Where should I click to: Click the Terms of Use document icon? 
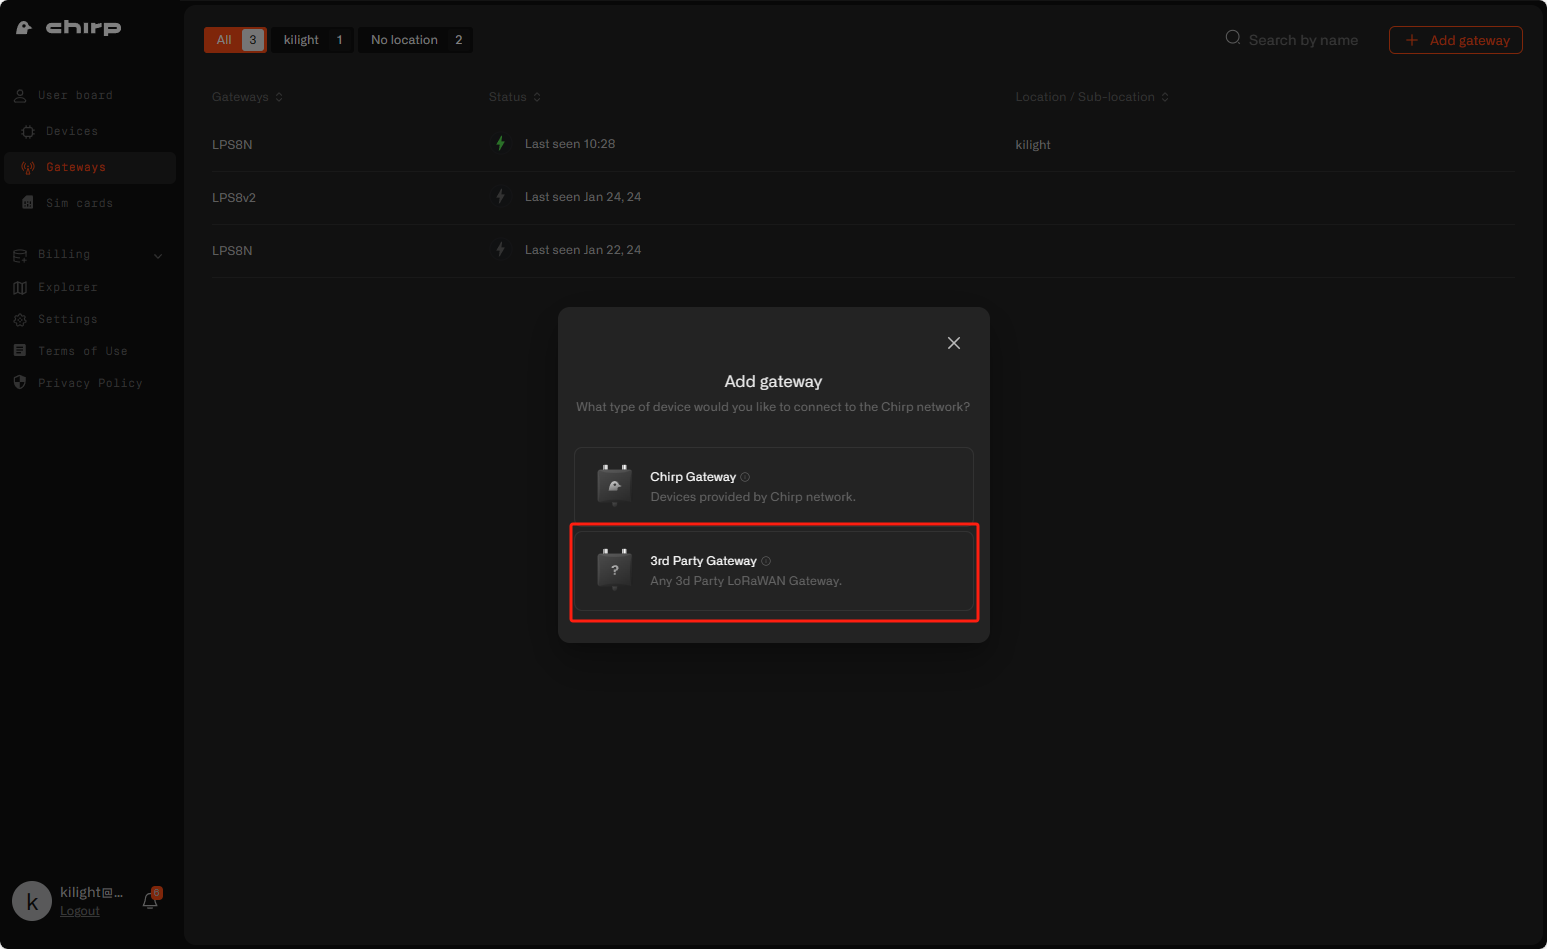[20, 351]
